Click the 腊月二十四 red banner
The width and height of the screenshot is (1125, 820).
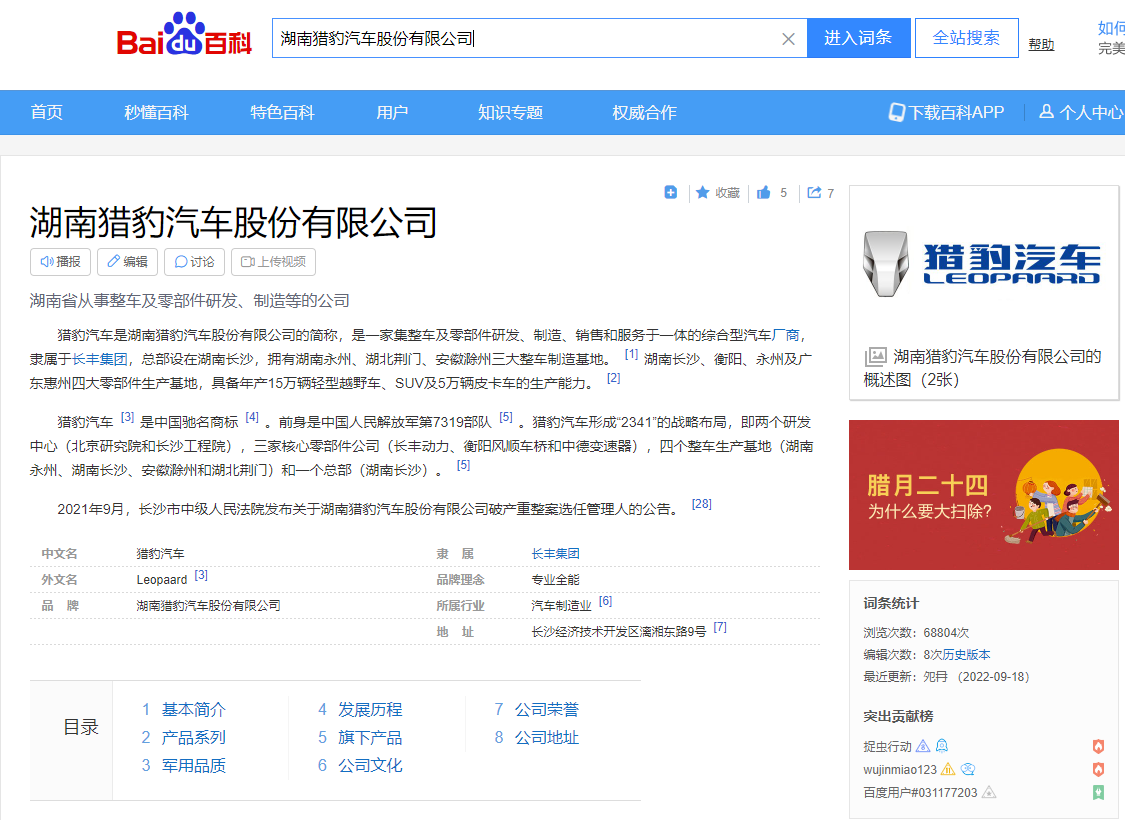984,495
